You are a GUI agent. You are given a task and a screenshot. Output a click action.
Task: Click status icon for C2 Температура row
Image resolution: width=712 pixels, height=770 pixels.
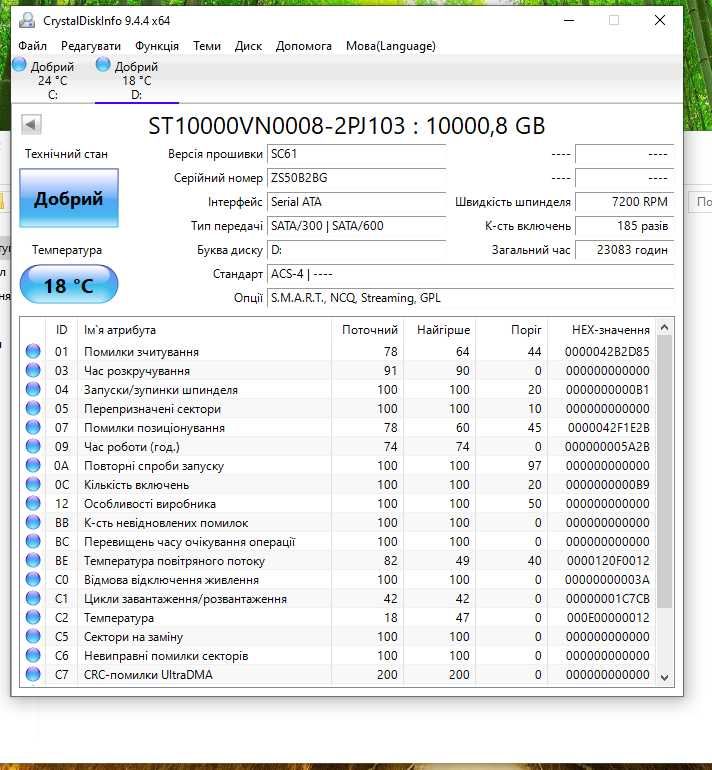click(33, 617)
